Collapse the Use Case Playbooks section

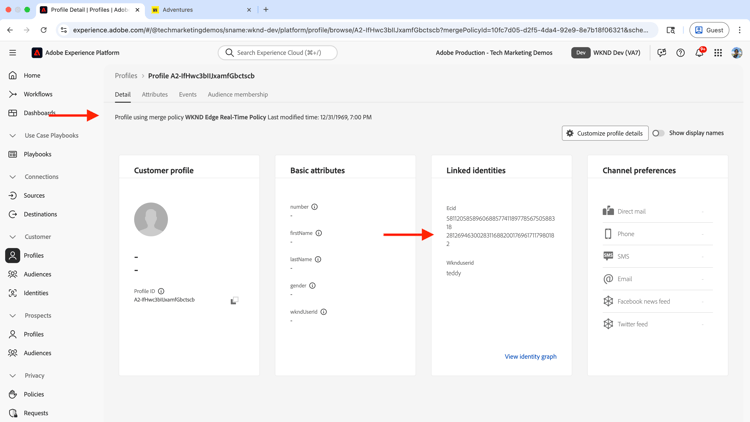coord(12,135)
